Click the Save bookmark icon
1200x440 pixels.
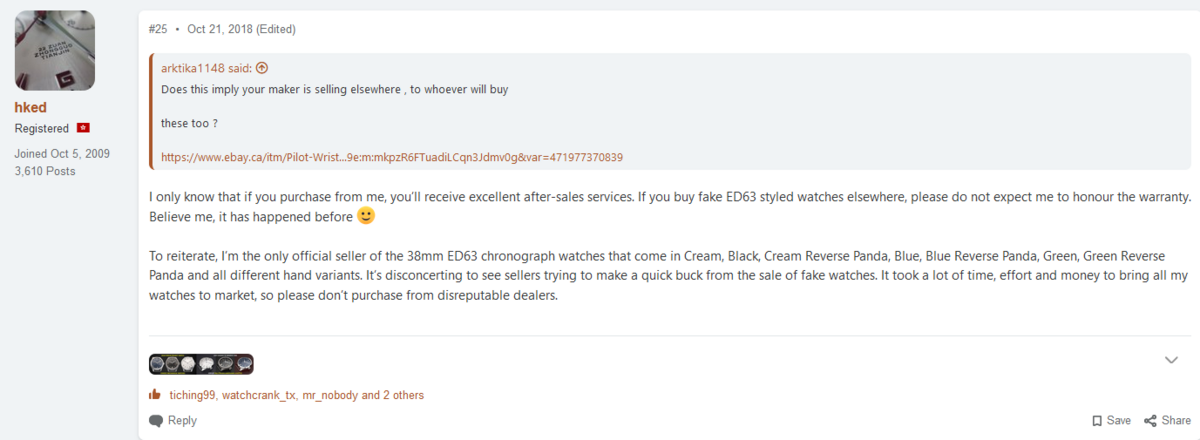pyautogui.click(x=1097, y=421)
